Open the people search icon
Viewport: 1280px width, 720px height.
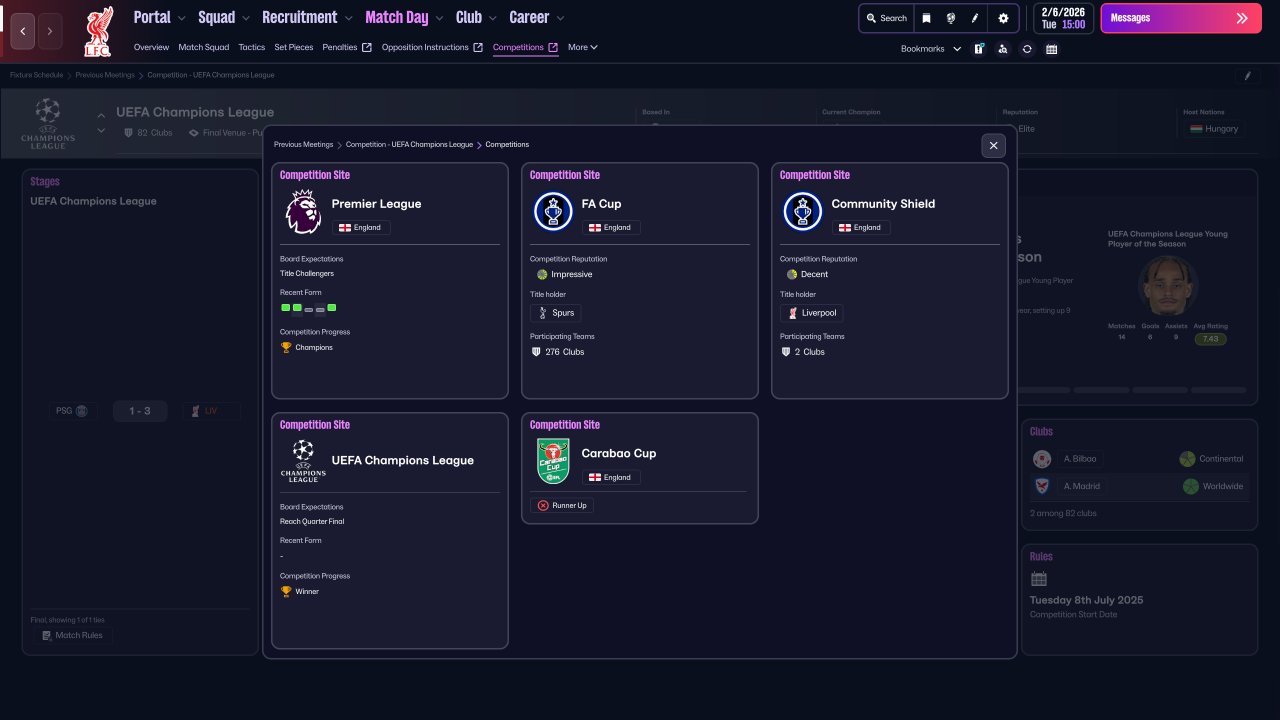click(1003, 48)
